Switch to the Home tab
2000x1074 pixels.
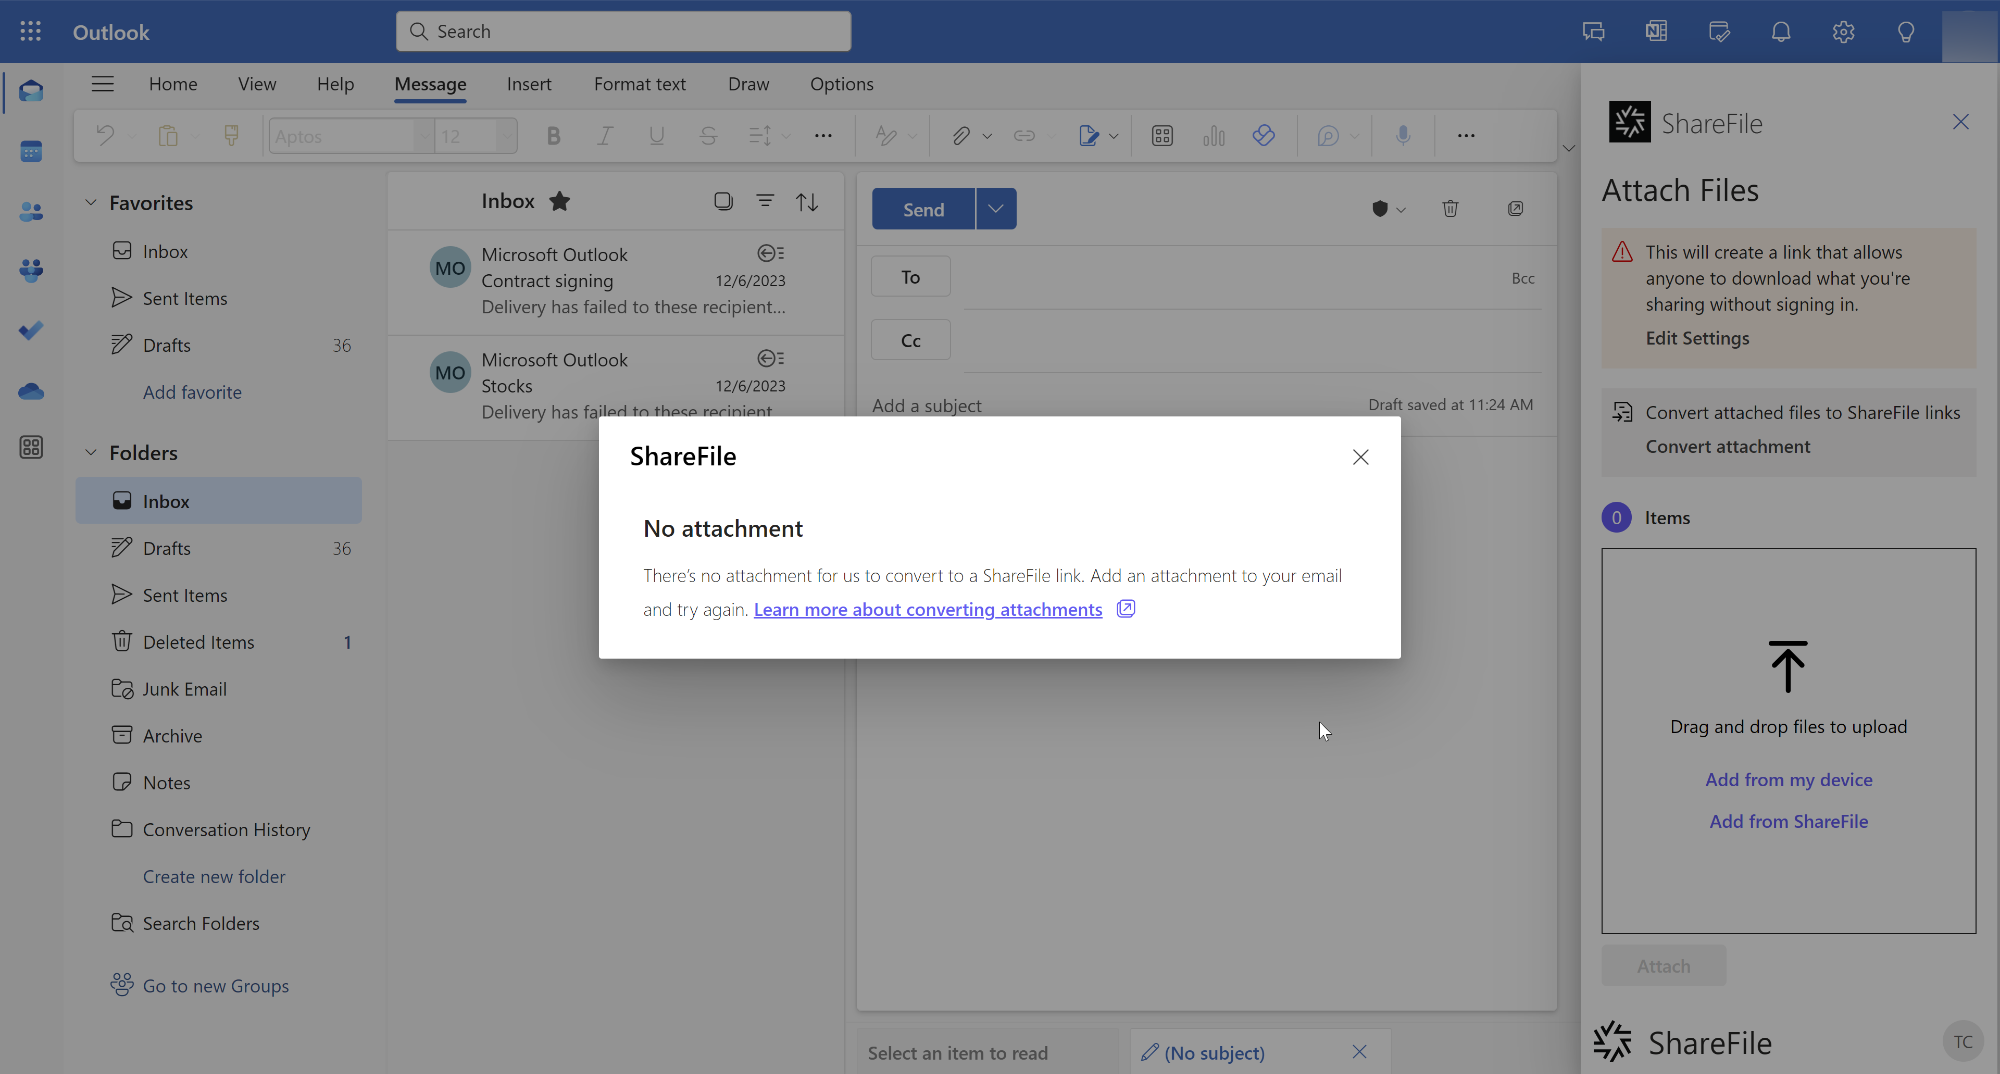173,84
